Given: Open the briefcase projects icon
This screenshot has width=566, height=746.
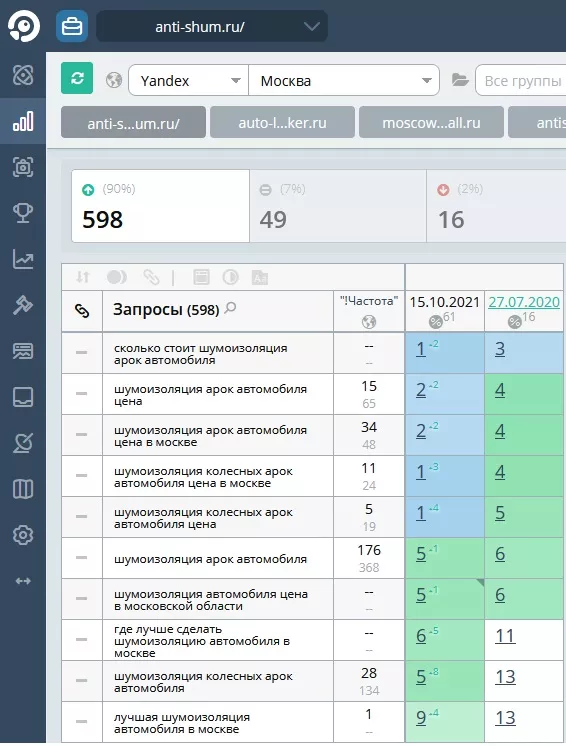Looking at the screenshot, I should [x=72, y=26].
